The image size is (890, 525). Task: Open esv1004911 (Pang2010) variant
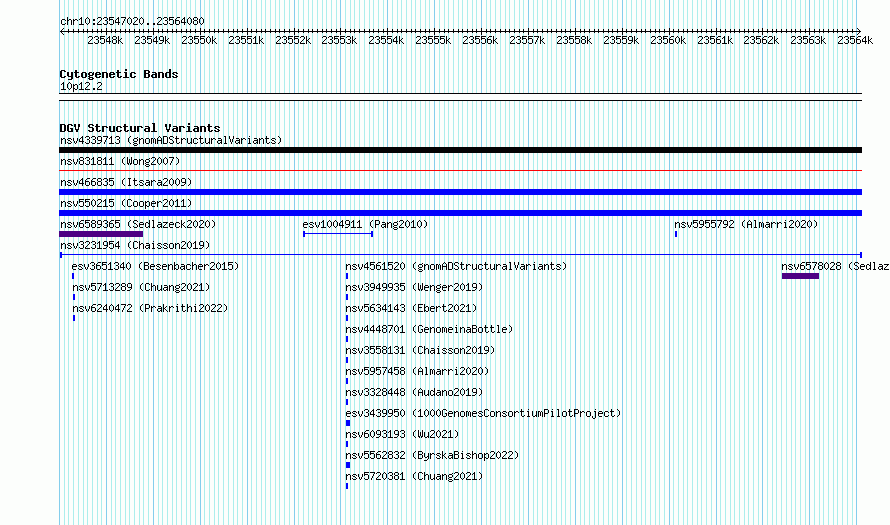365,224
